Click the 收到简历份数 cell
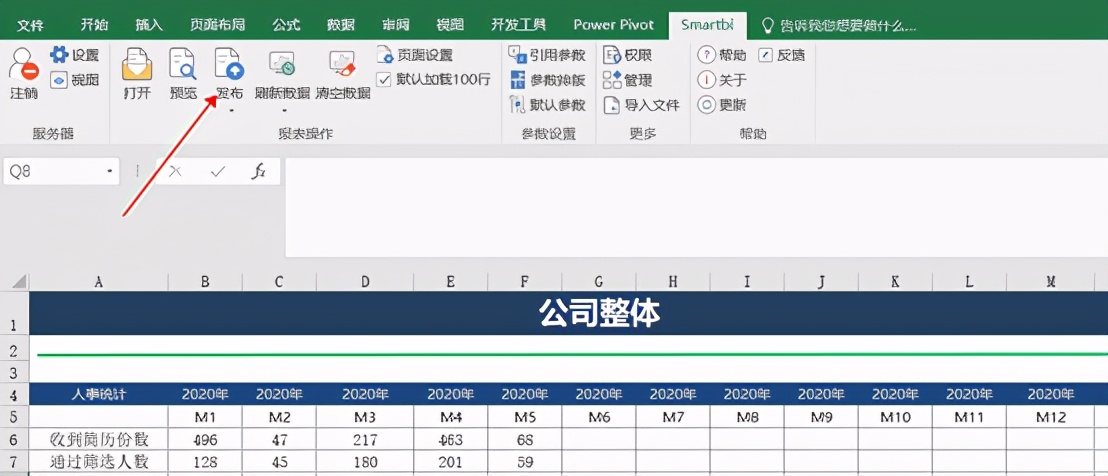 pos(99,440)
